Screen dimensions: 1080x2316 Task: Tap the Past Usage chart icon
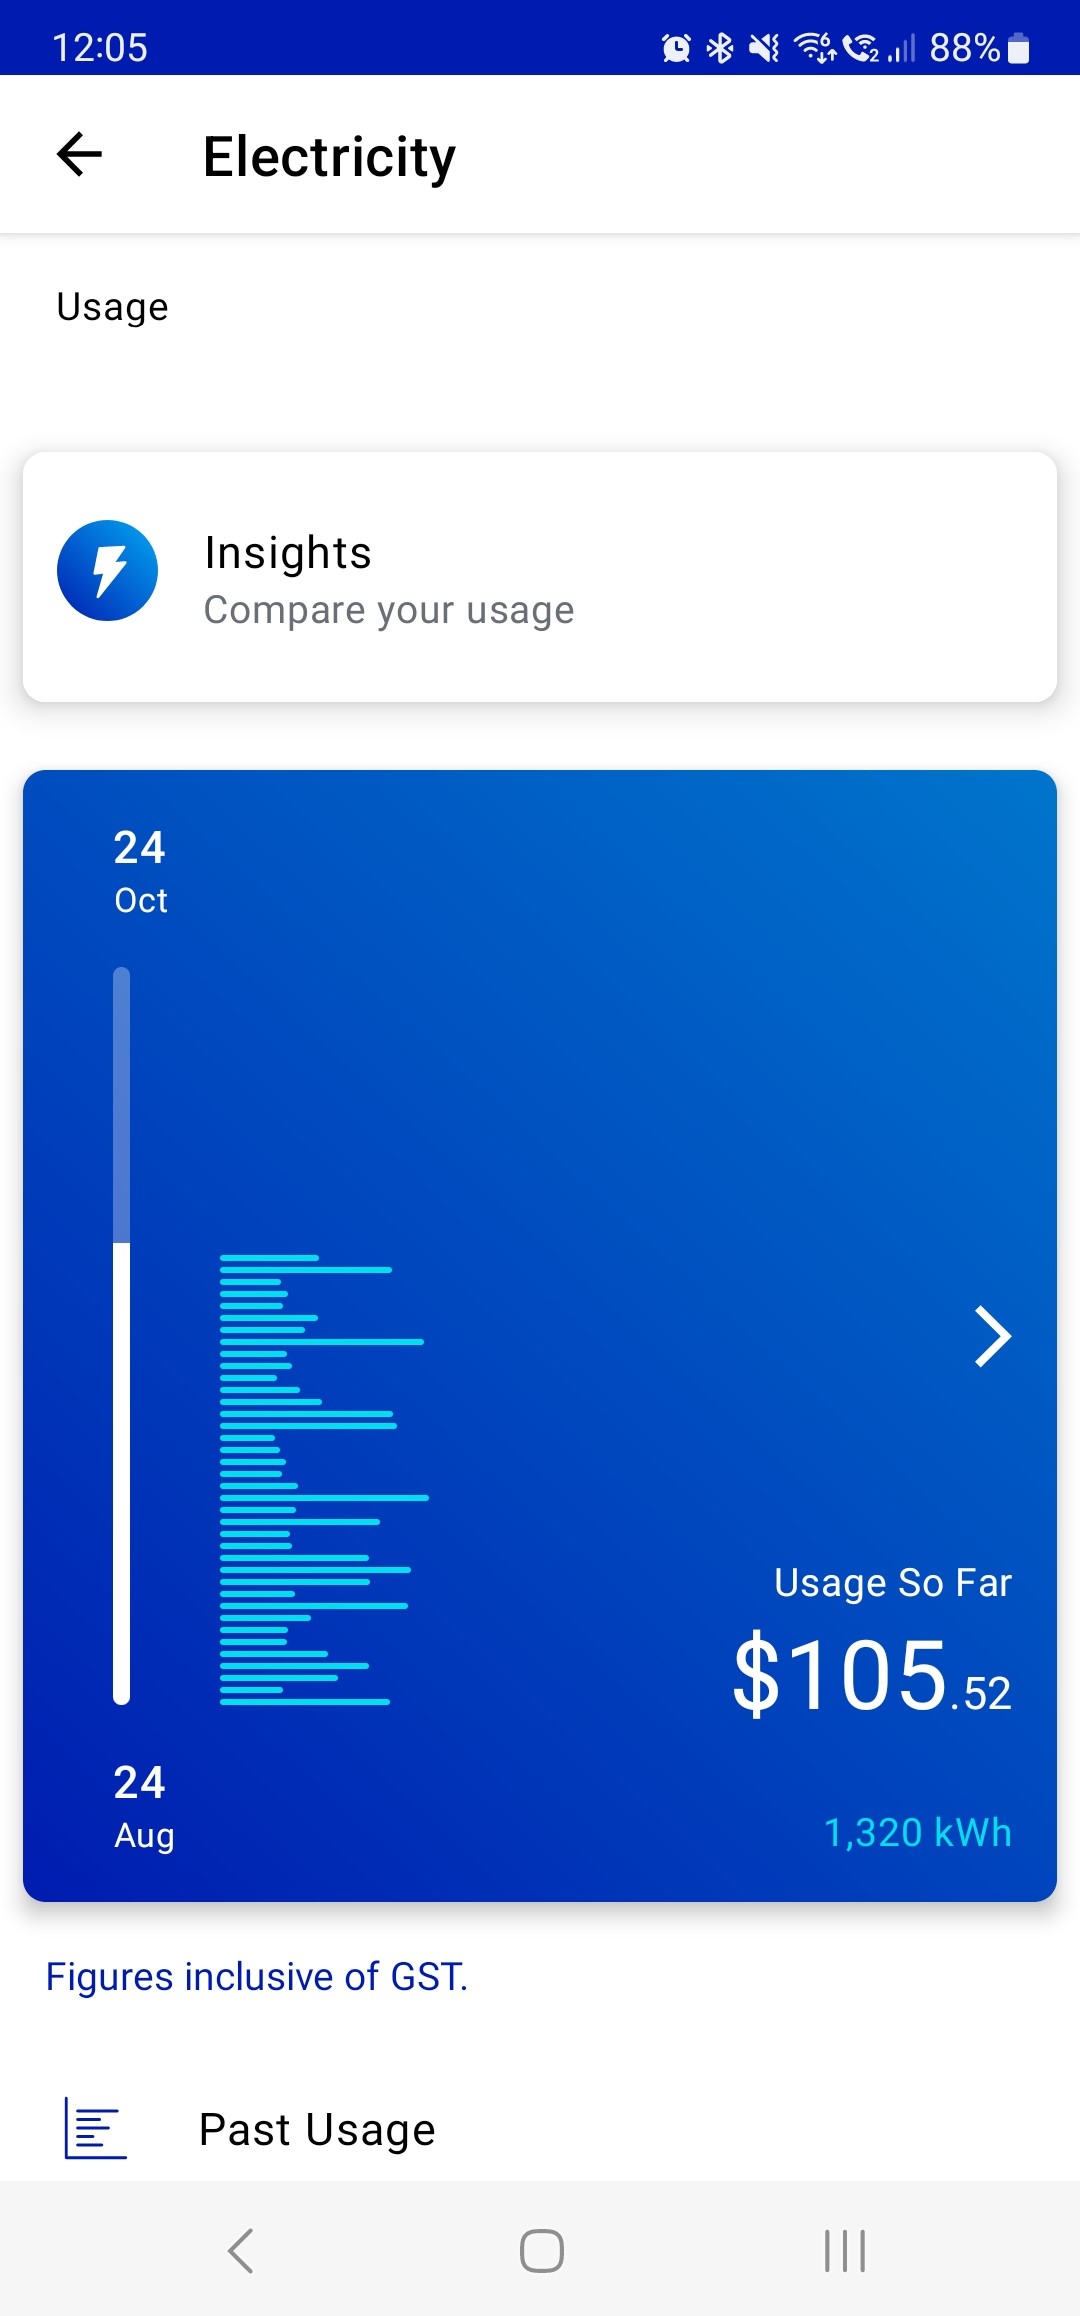pos(95,2128)
